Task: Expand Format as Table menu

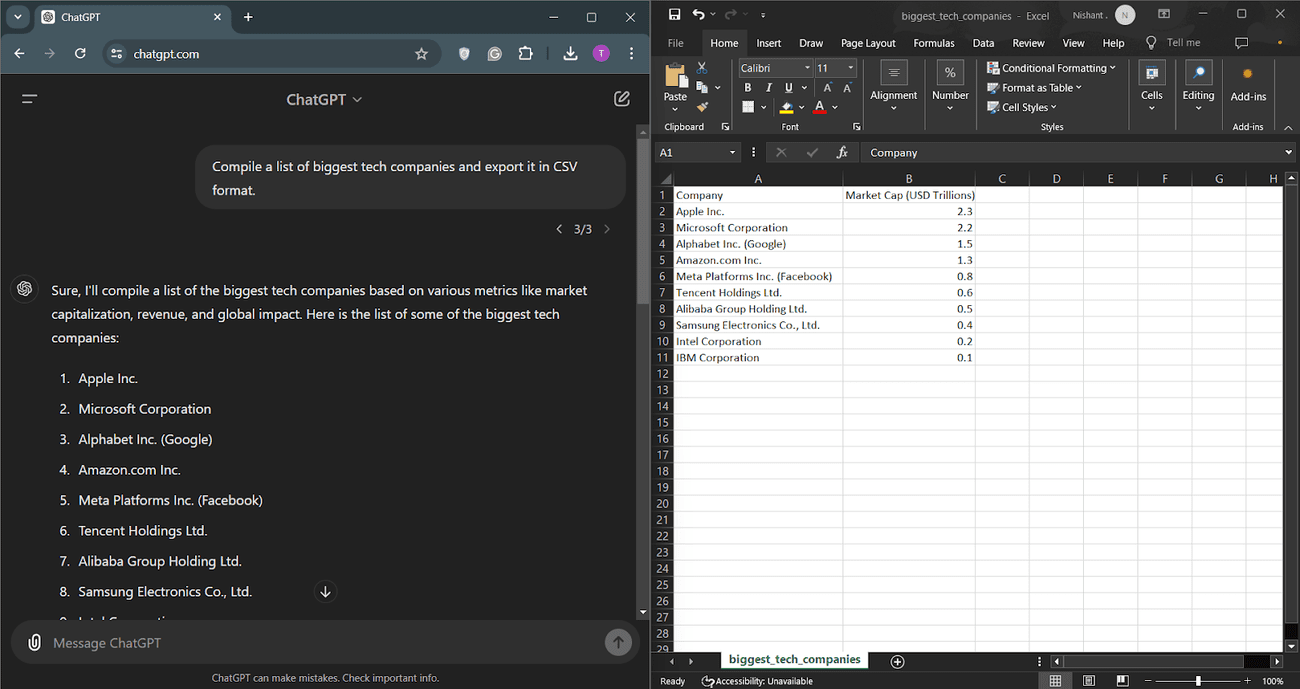Action: [1035, 88]
